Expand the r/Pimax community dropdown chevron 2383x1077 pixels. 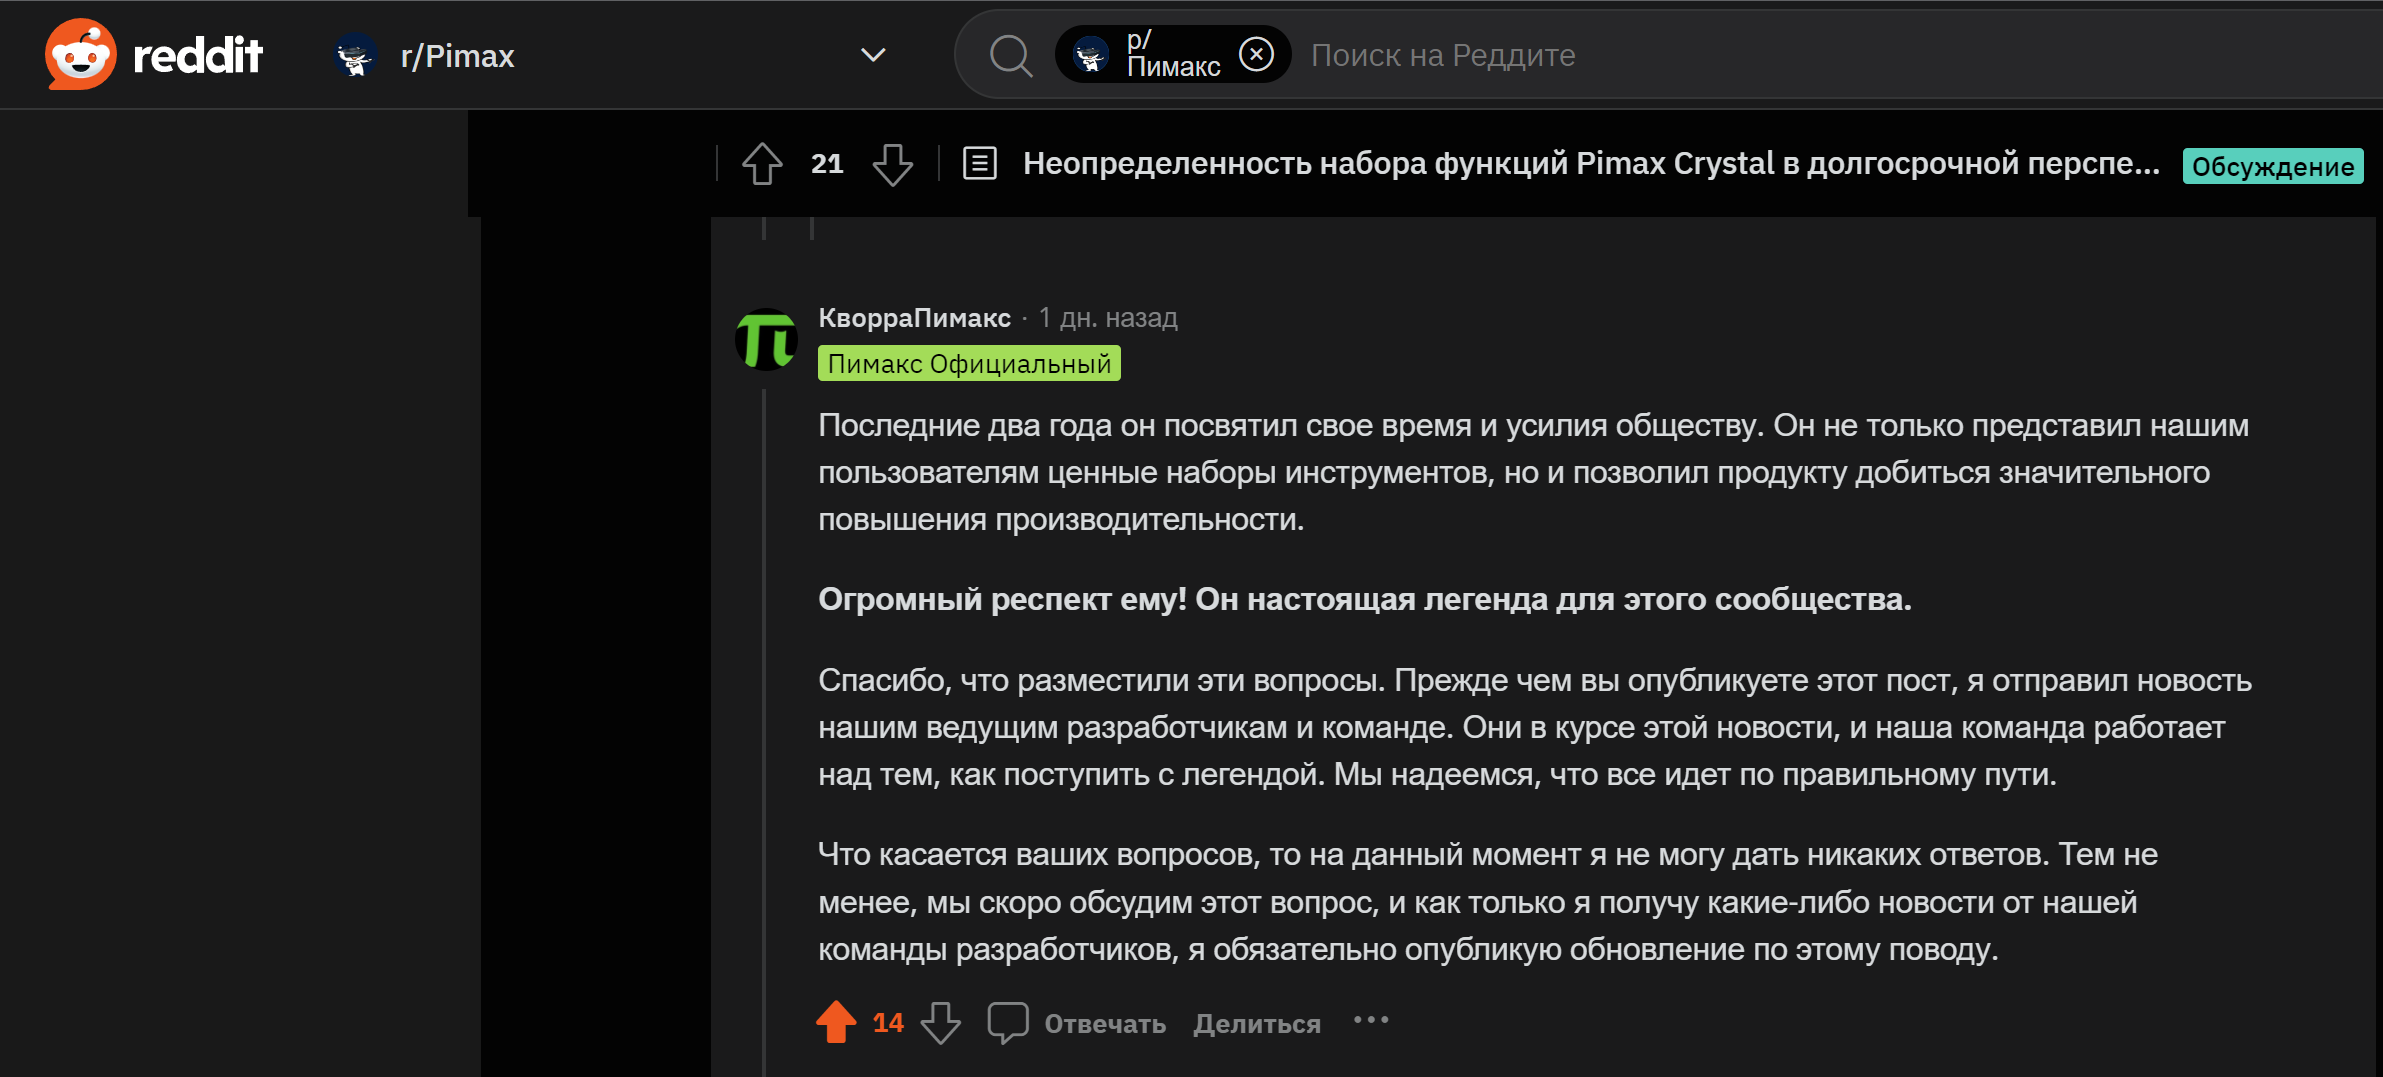coord(873,55)
